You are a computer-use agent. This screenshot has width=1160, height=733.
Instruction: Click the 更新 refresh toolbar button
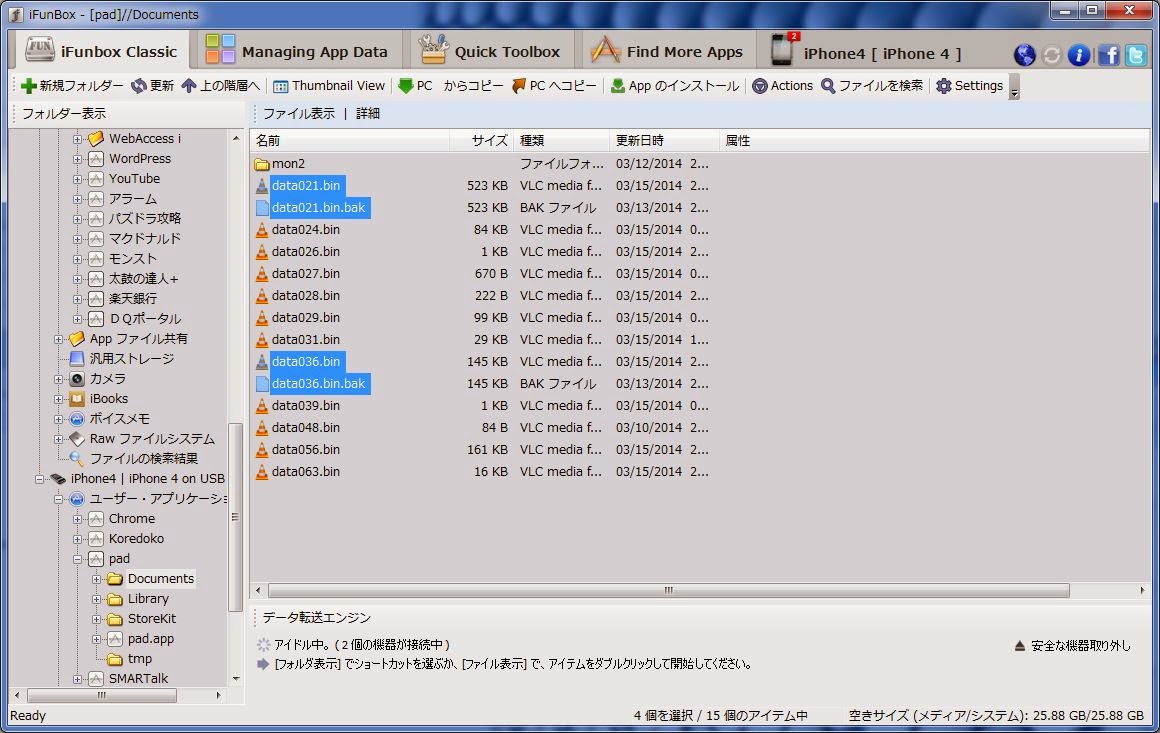pos(152,86)
